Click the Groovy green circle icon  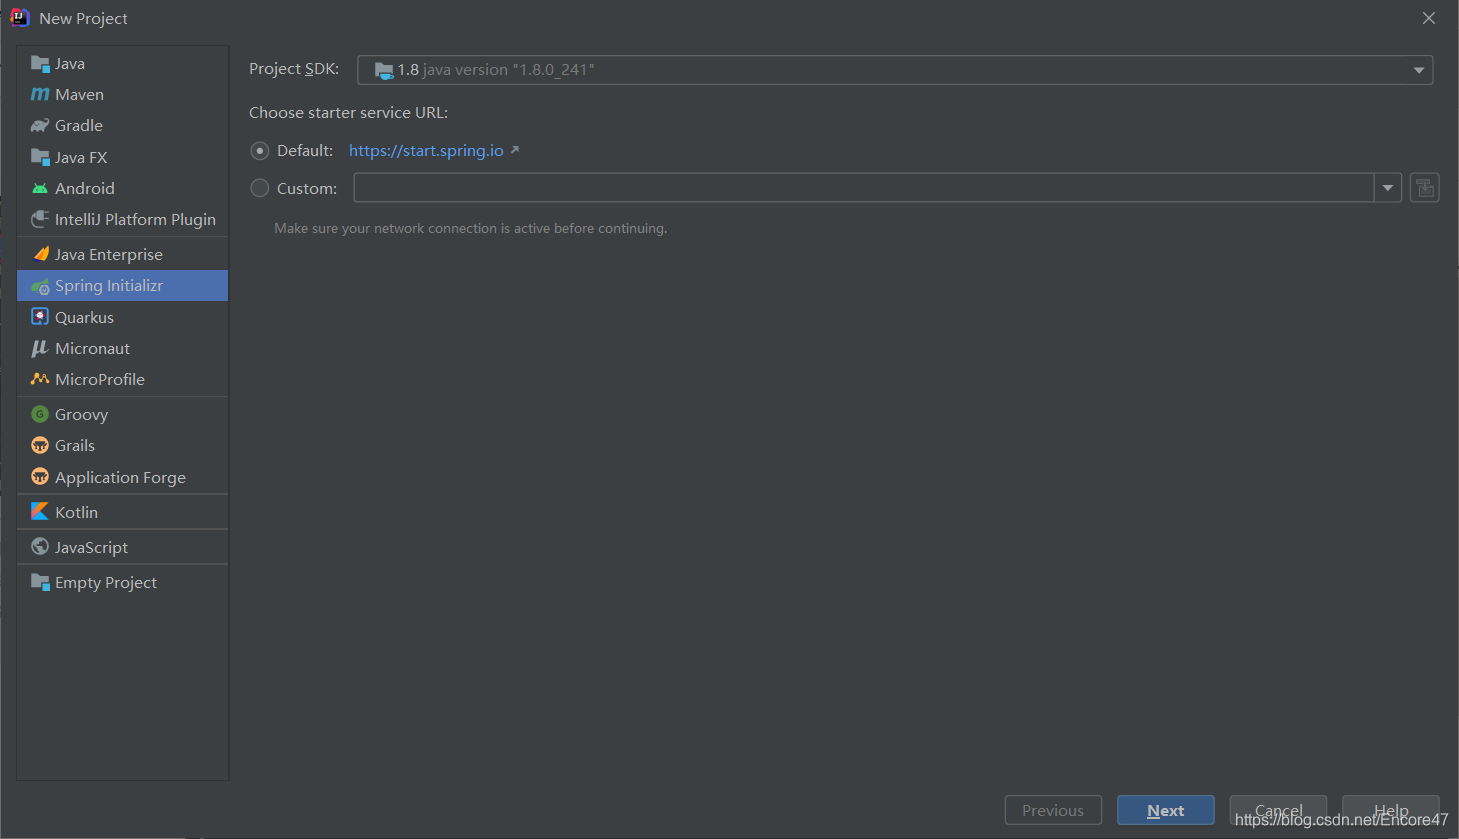click(40, 414)
